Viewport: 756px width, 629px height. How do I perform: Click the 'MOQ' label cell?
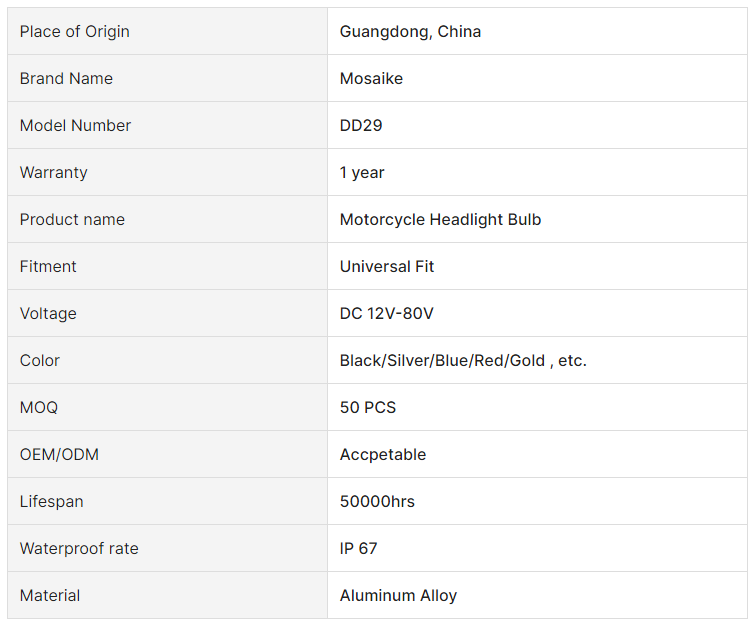(39, 407)
